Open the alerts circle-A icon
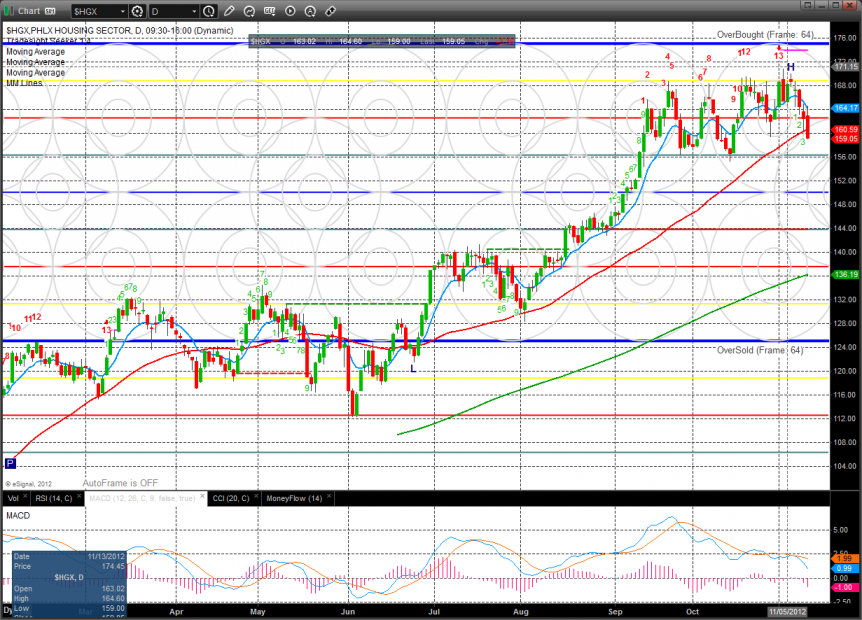The image size is (862, 620). 310,11
